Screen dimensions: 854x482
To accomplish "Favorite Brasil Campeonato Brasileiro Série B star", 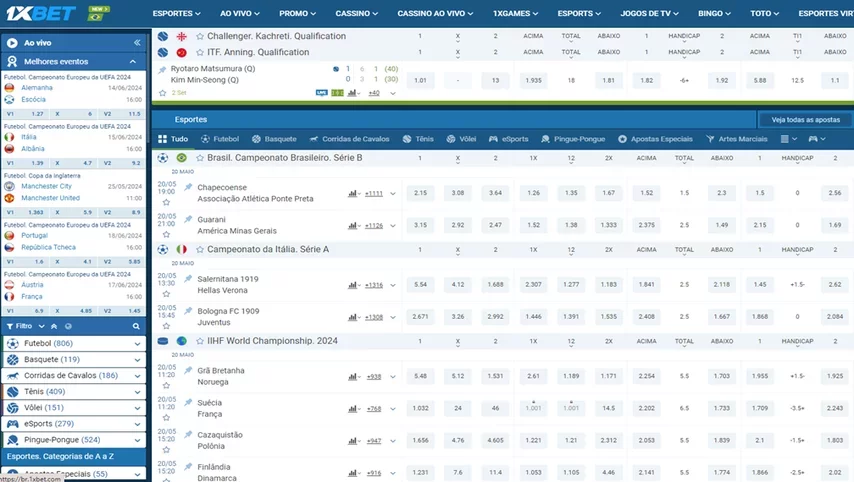I will tap(200, 158).
